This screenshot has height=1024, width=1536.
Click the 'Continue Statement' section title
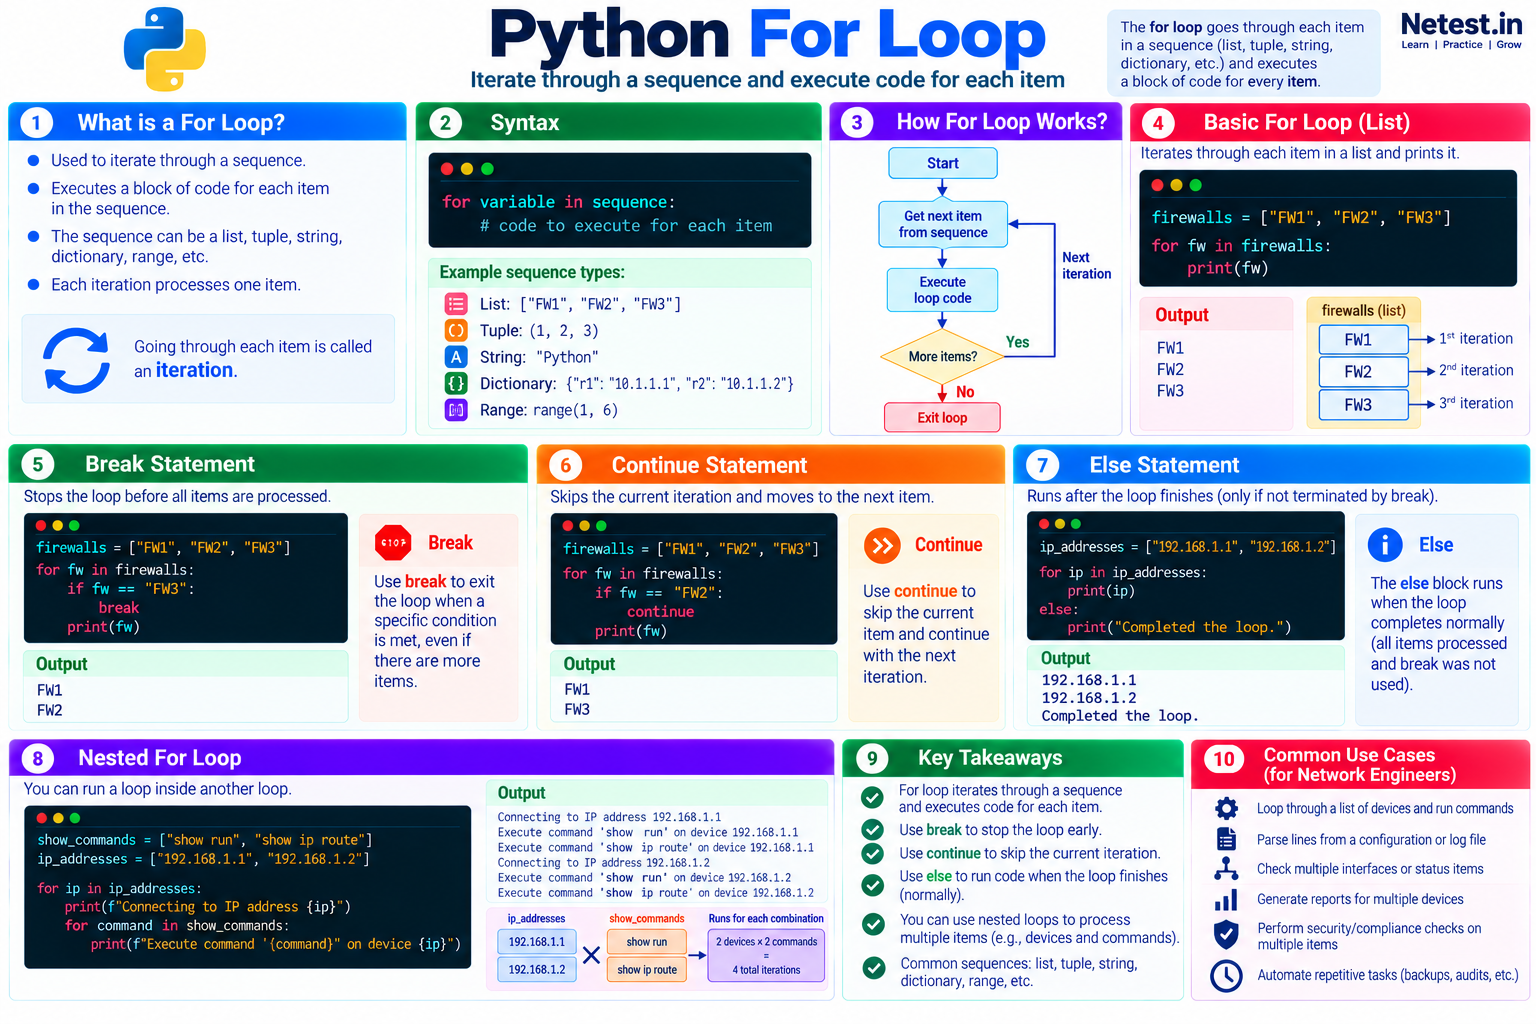709,465
